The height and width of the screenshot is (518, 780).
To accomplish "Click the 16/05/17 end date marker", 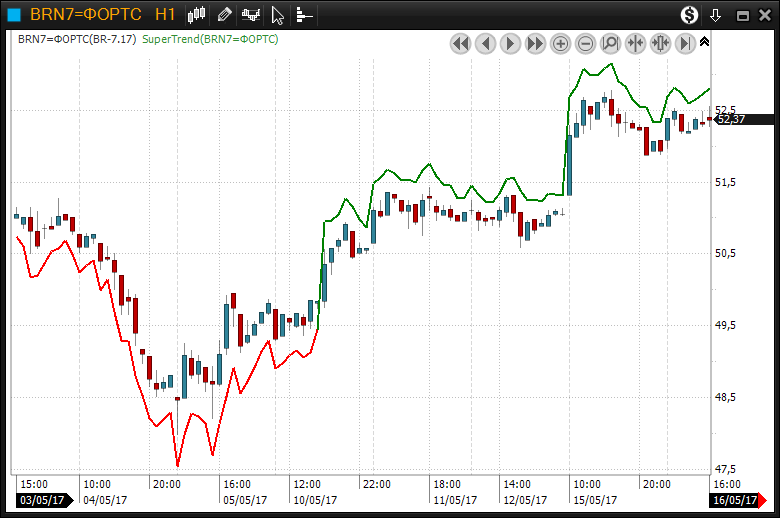I will point(735,500).
